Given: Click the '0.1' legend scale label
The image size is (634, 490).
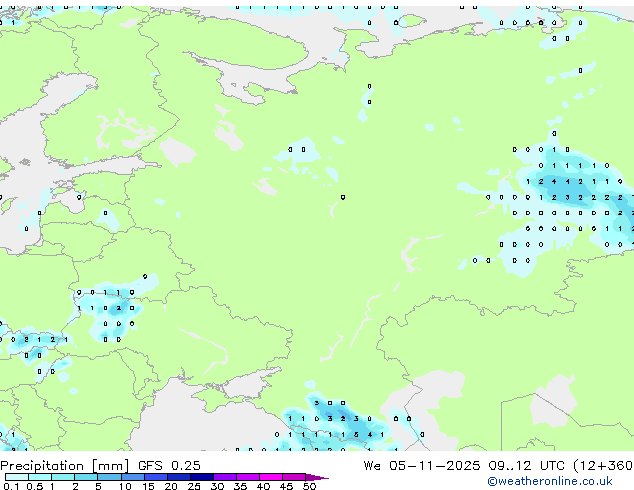Looking at the screenshot, I should 11,486.
